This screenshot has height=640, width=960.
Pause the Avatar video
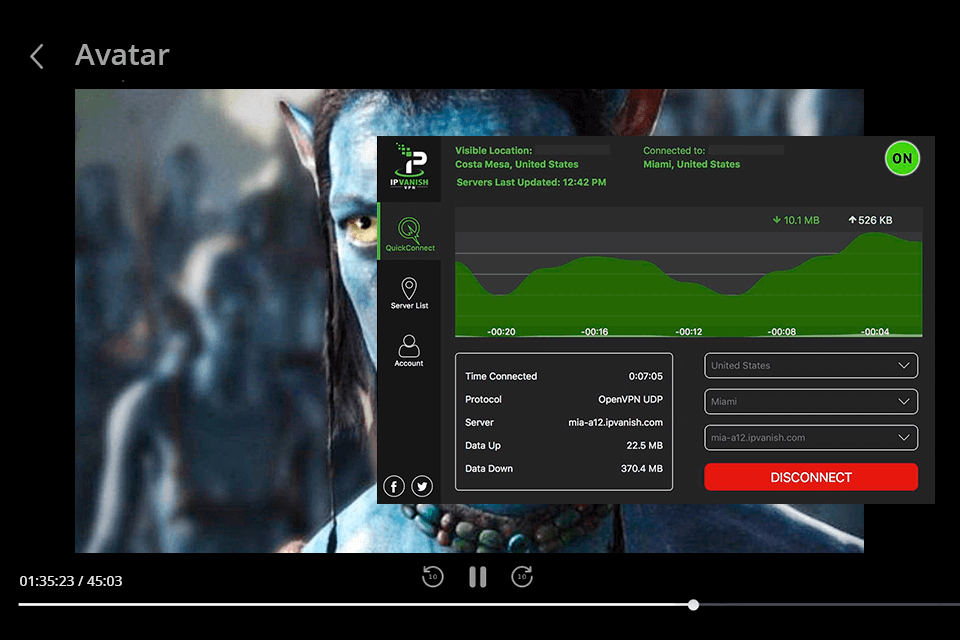pos(478,577)
